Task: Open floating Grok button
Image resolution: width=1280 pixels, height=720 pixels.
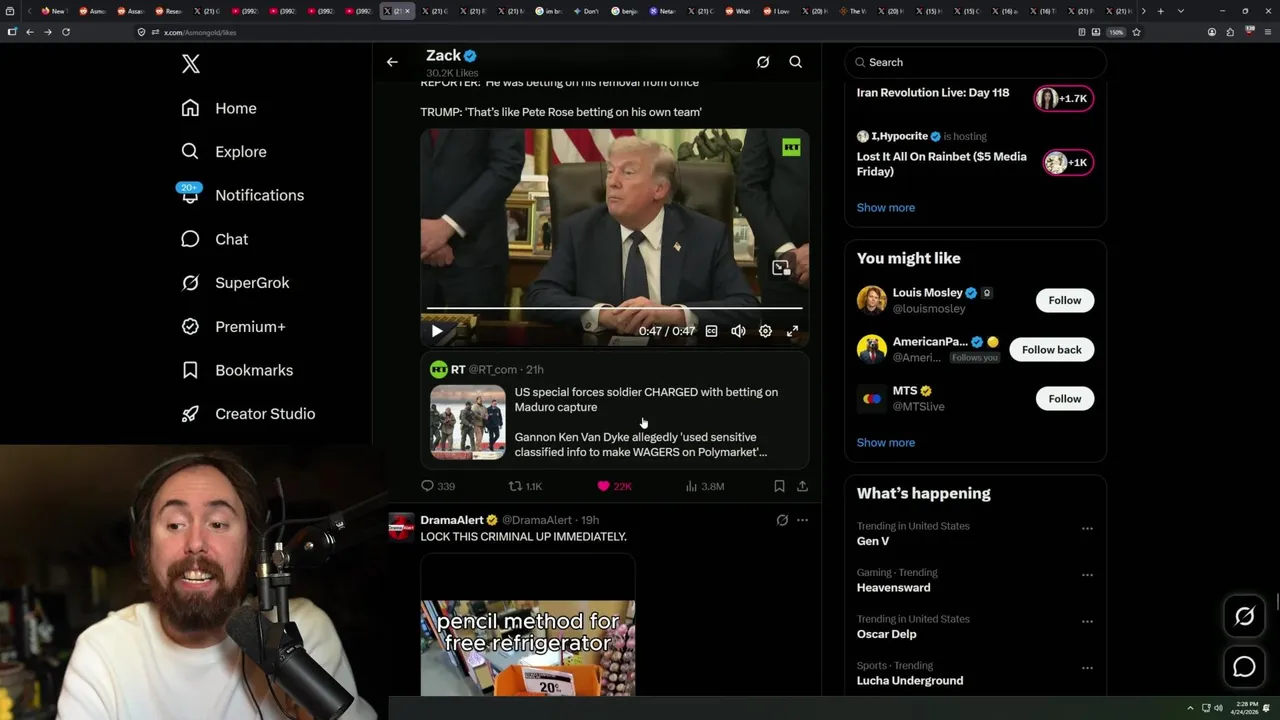Action: point(1245,617)
